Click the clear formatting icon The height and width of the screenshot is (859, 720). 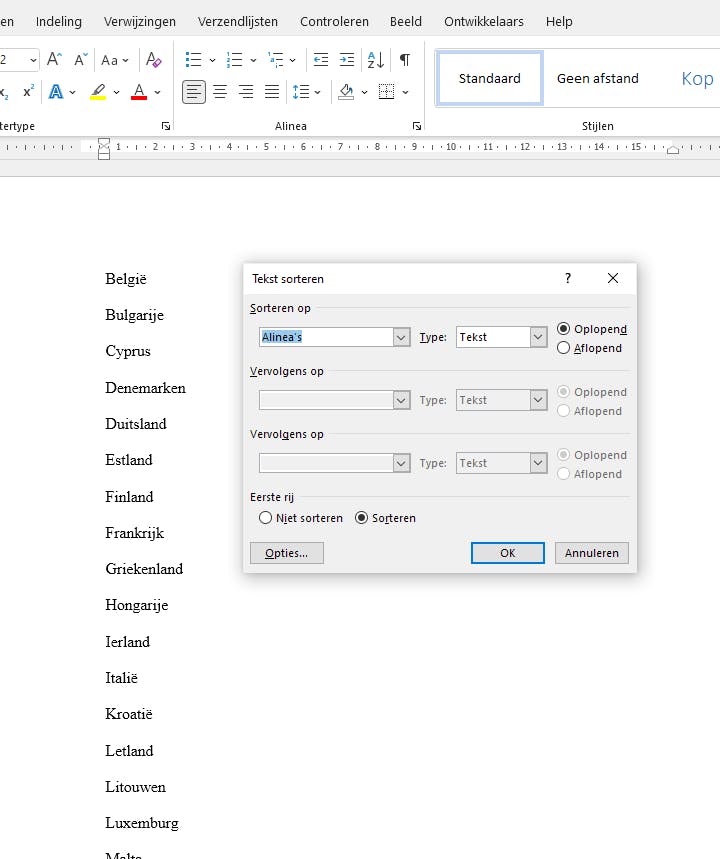(153, 60)
